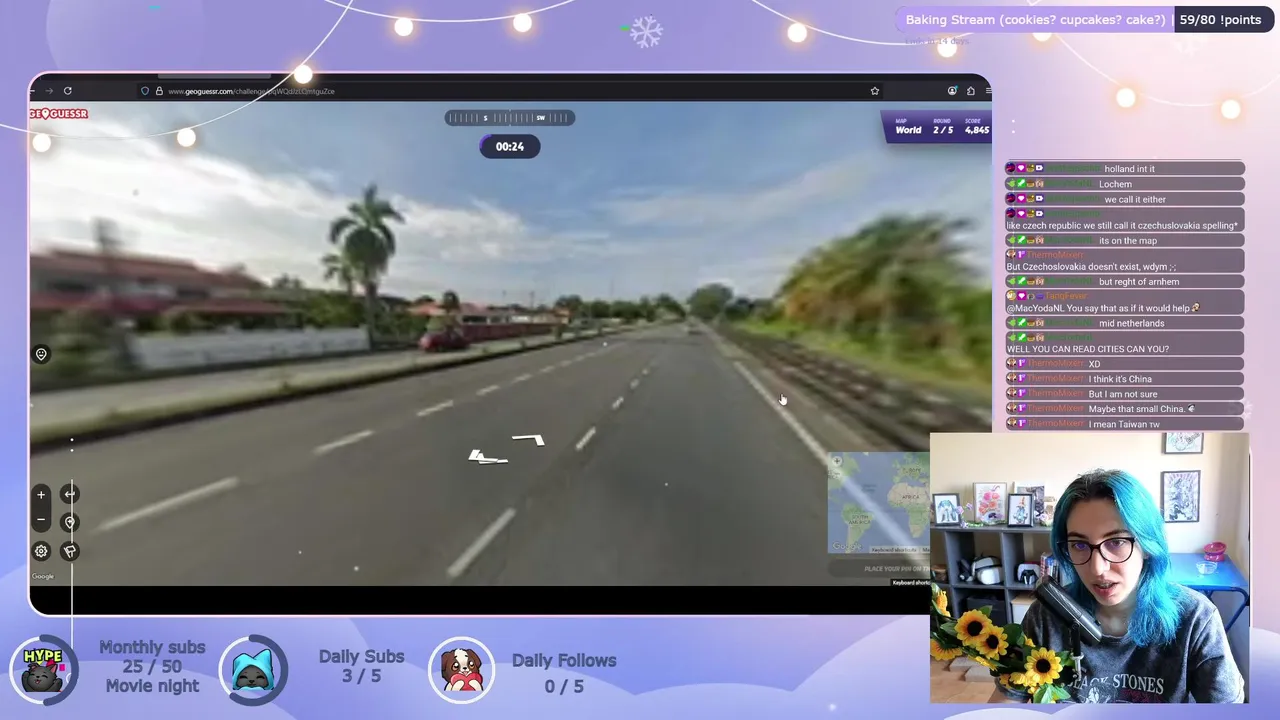Click chat message 'But I am not sure'
The width and height of the screenshot is (1280, 720).
tap(1125, 394)
